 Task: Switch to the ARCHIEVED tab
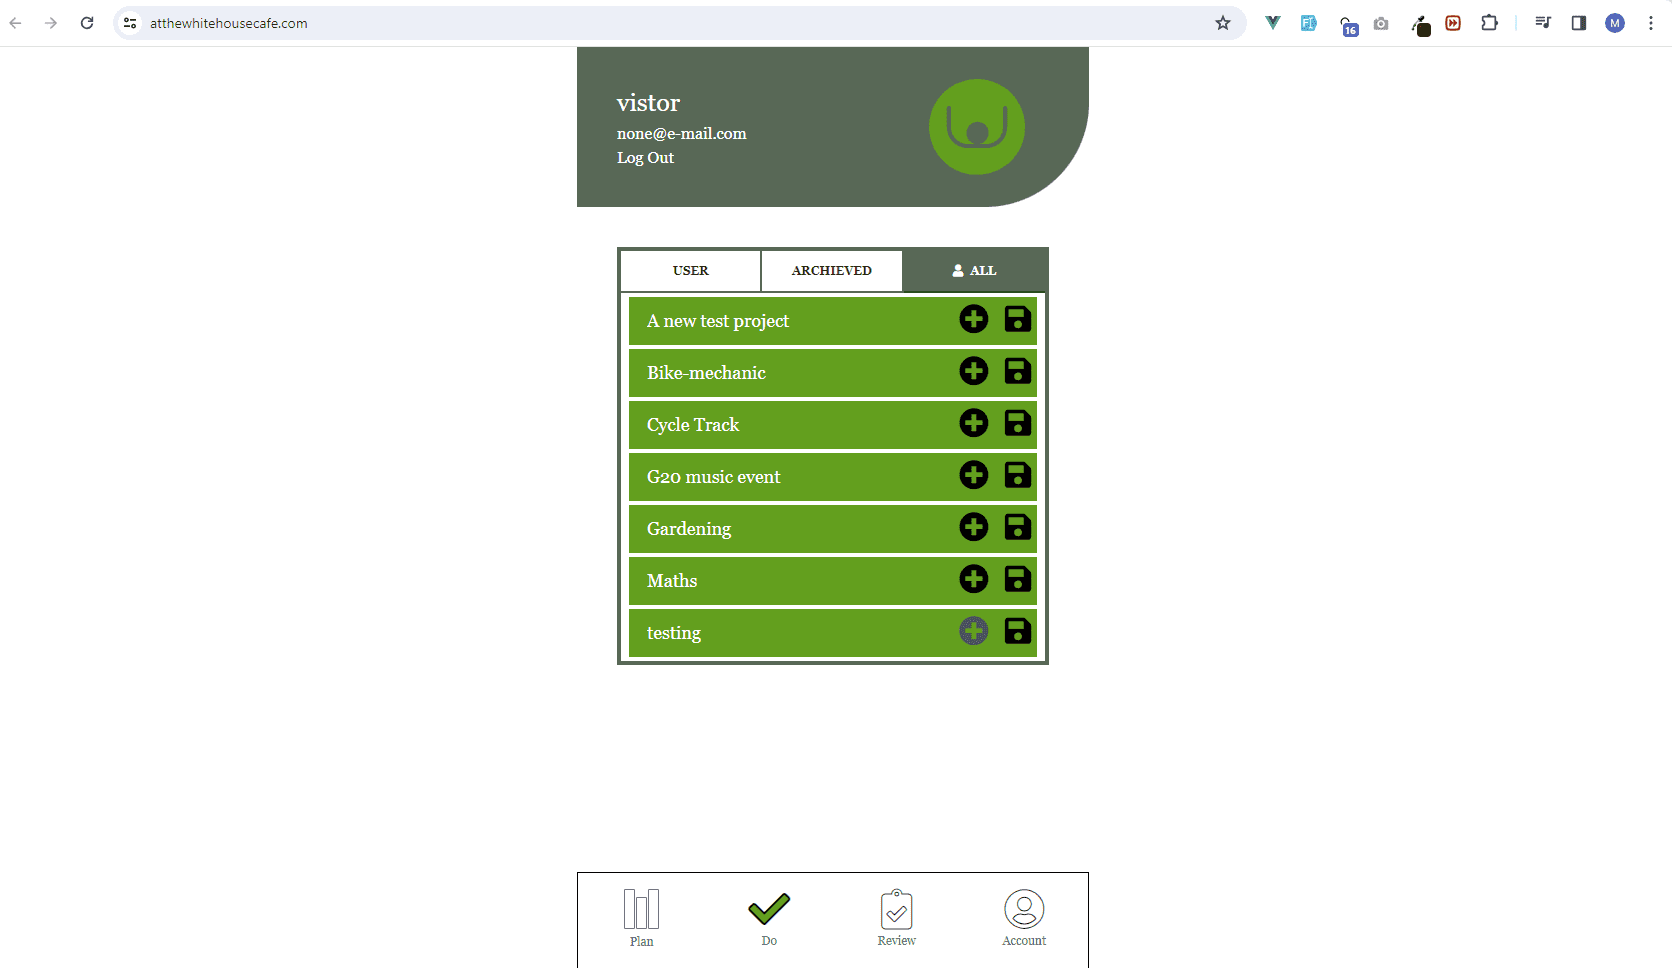(x=831, y=271)
